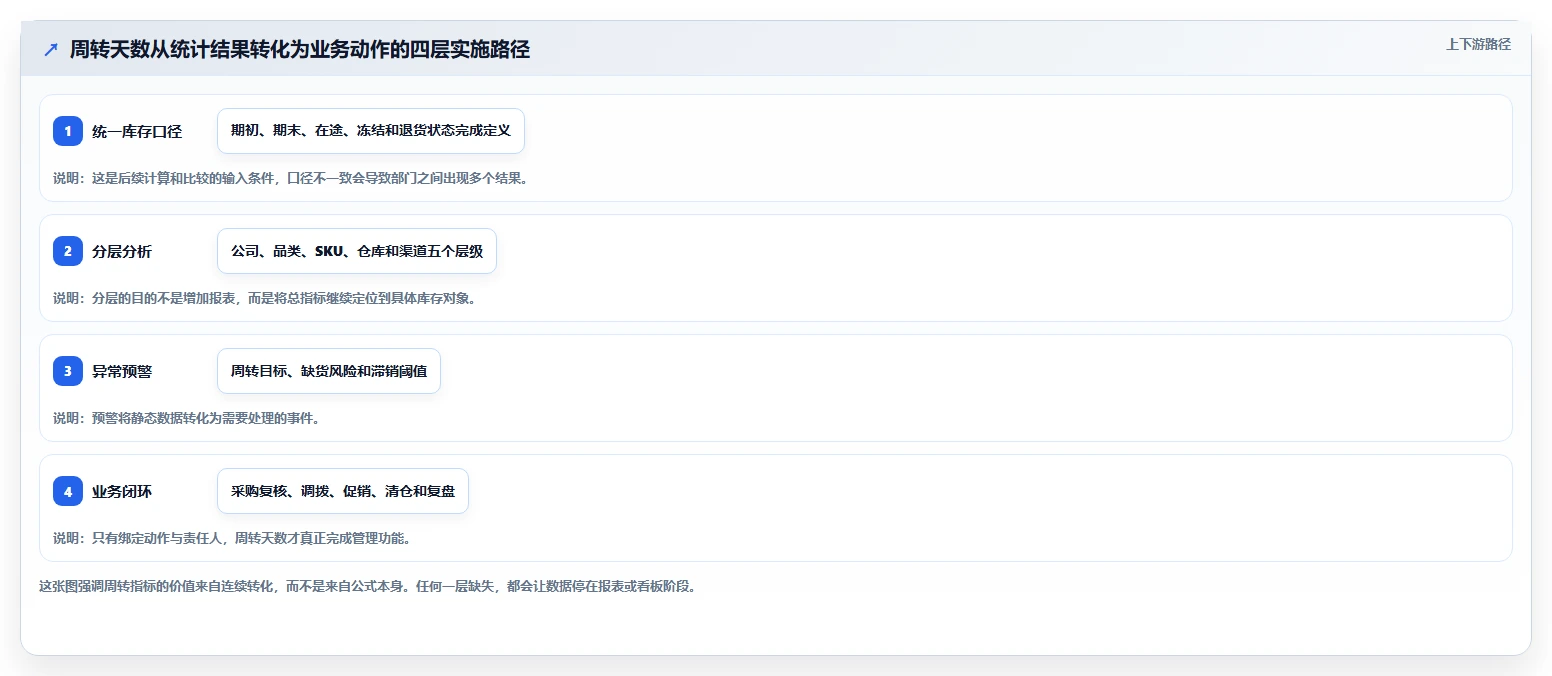Click the note 只有绑定动作与责任人
This screenshot has width=1552, height=676.
(x=232, y=538)
